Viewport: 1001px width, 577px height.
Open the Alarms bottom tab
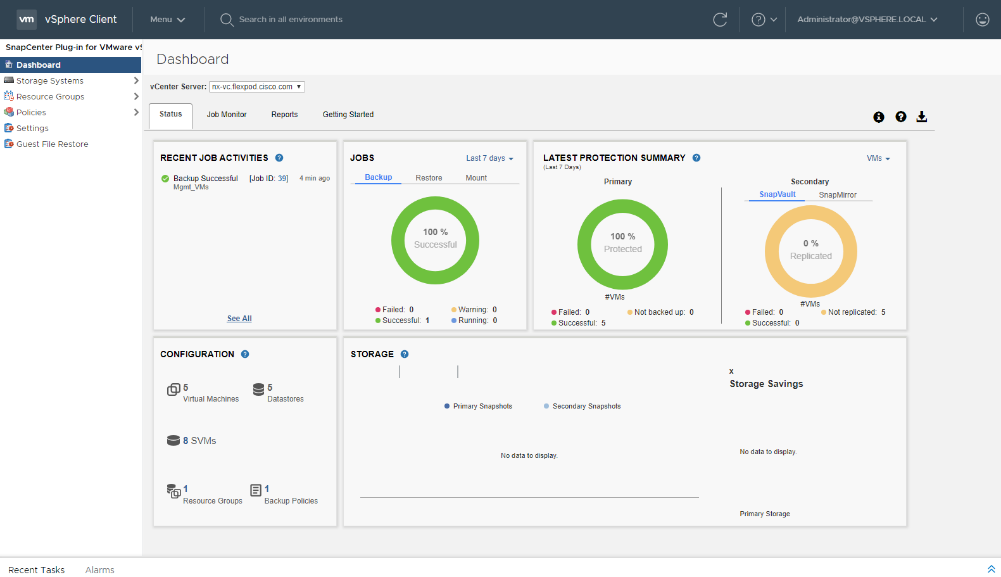click(x=100, y=570)
